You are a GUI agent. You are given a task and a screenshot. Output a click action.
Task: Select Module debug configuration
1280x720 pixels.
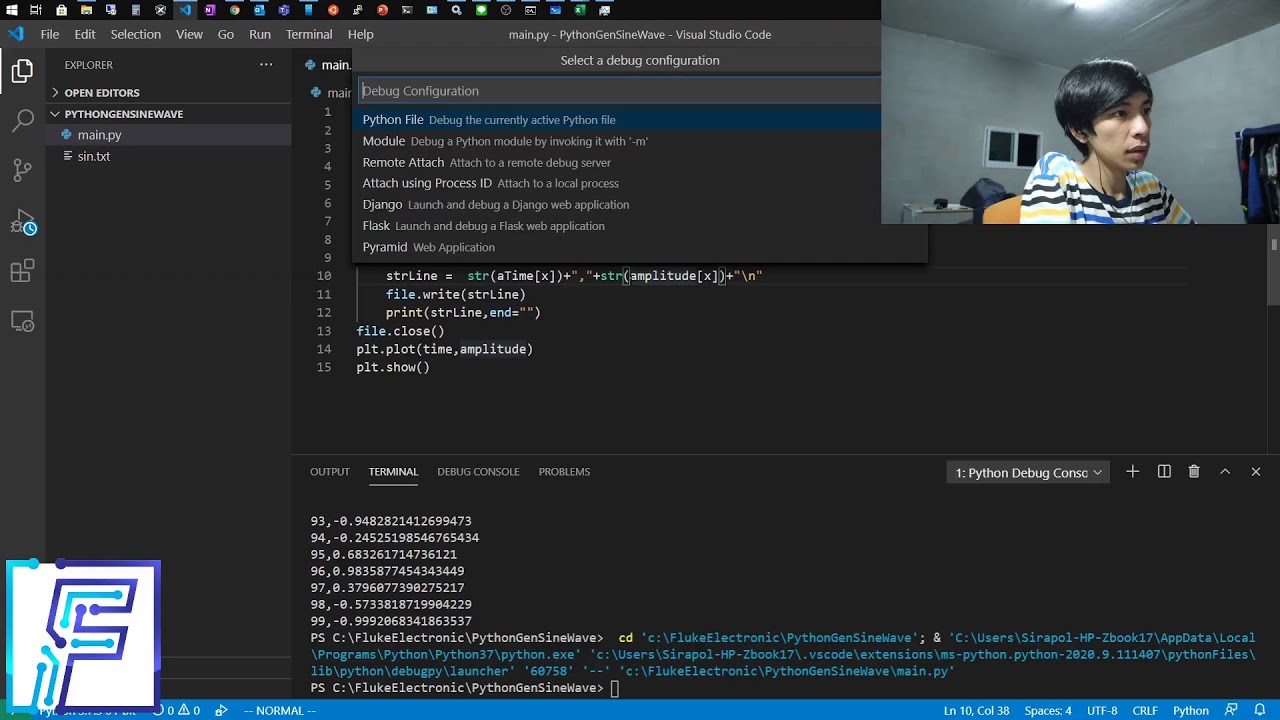(640, 141)
